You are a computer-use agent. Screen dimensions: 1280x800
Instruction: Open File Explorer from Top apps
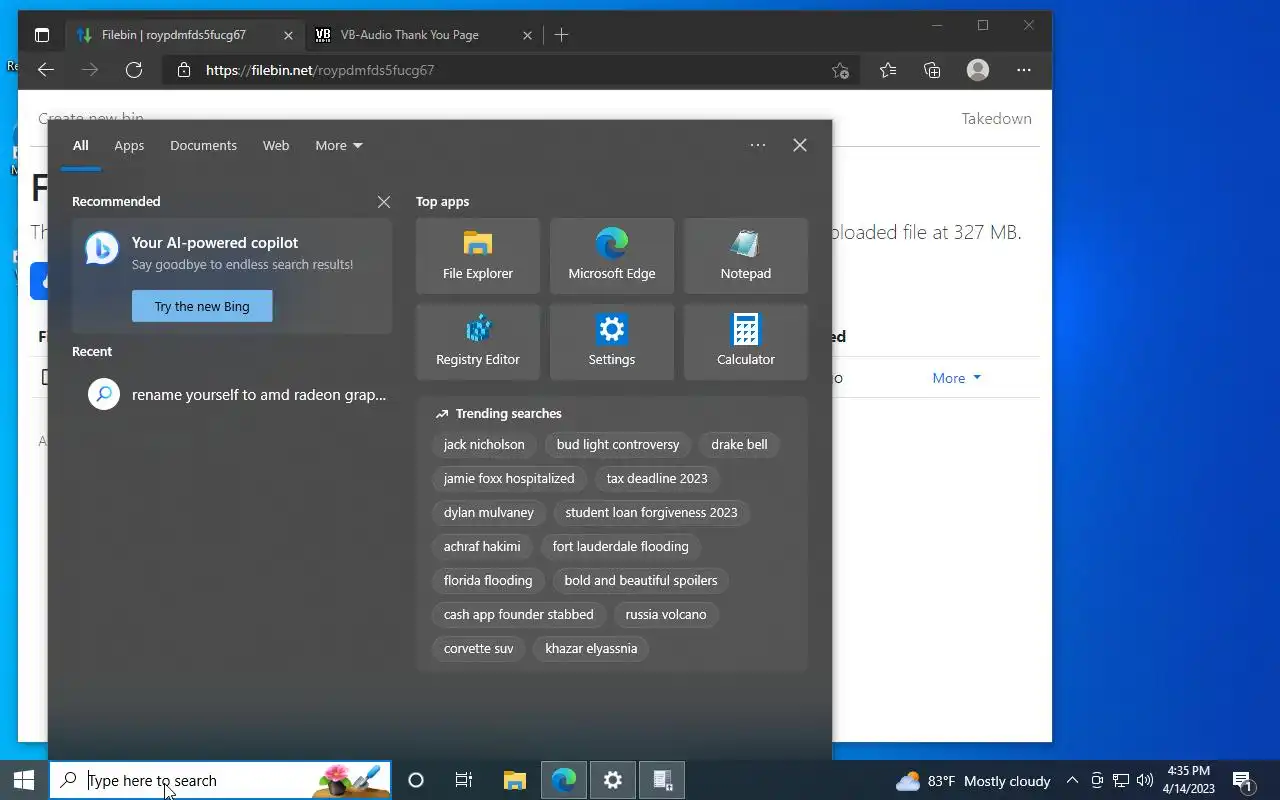(478, 256)
